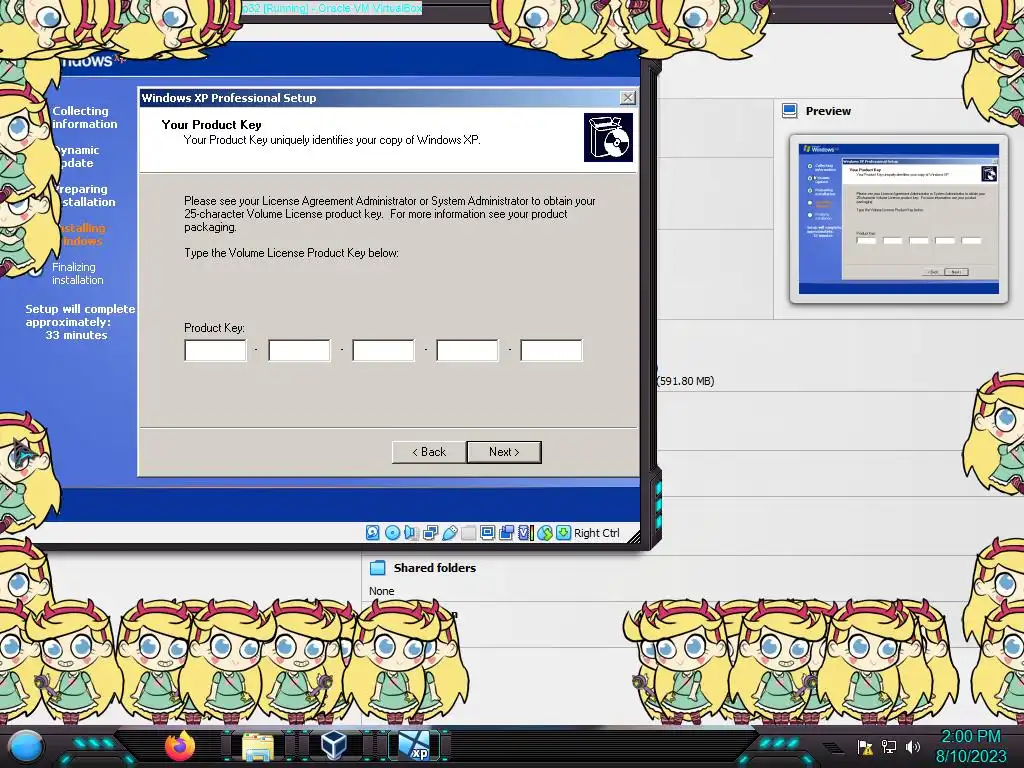The image size is (1024, 768).
Task: Click the mouse integration indicator icon
Action: 545,533
